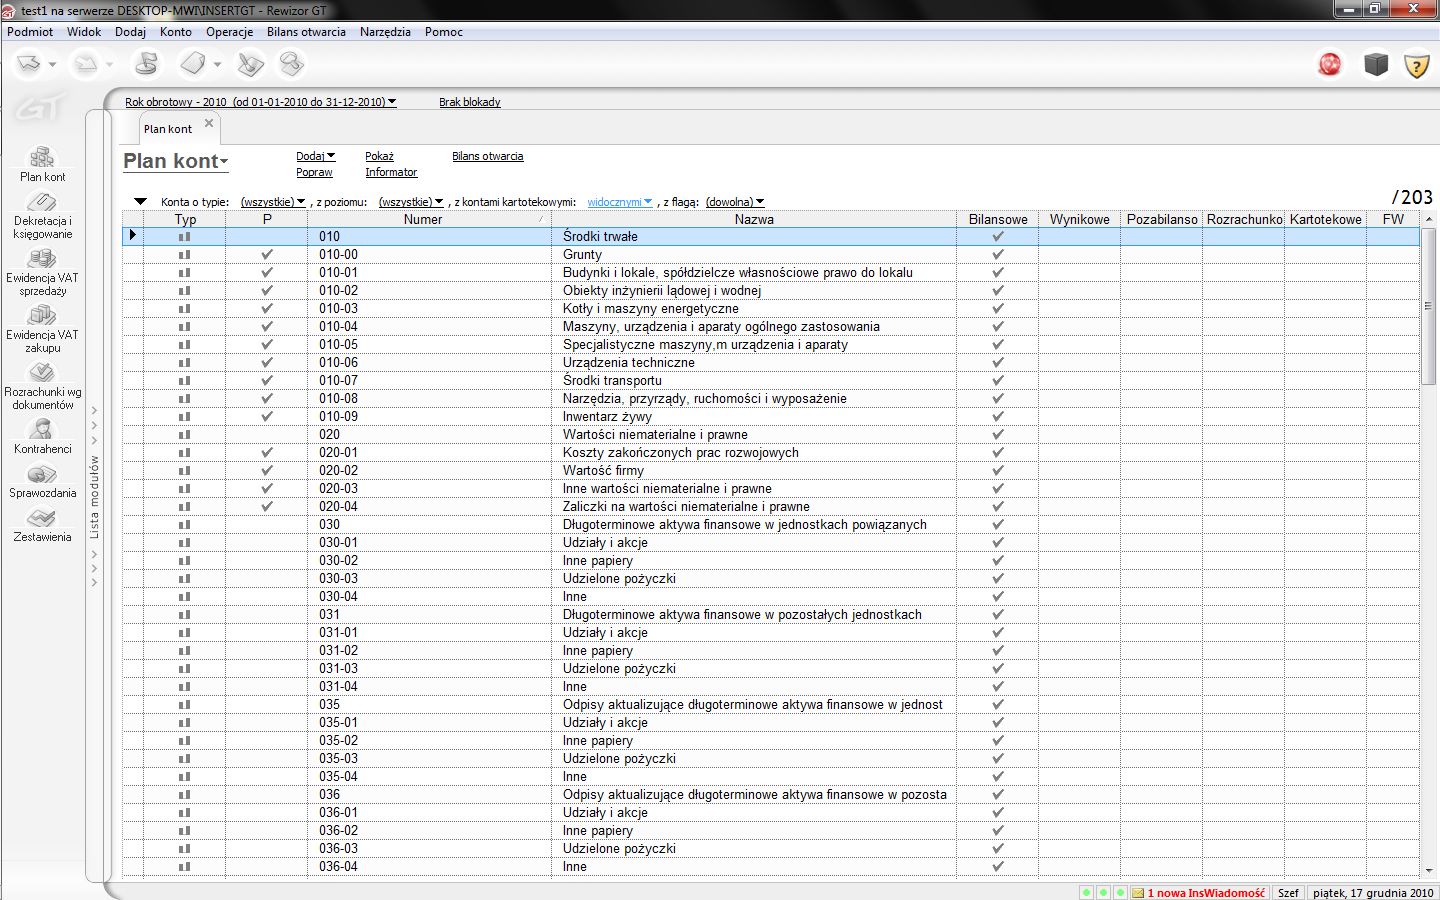Sort by the Numer column header
The image size is (1440, 900).
point(429,219)
